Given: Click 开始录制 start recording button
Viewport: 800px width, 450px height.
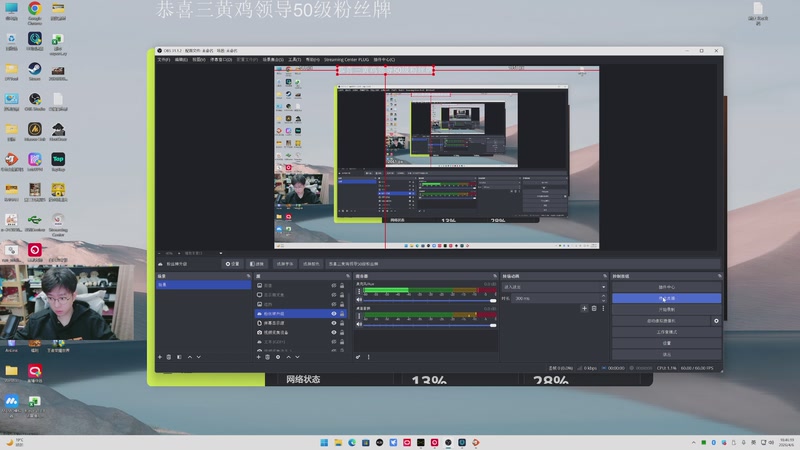Looking at the screenshot, I should click(x=666, y=310).
